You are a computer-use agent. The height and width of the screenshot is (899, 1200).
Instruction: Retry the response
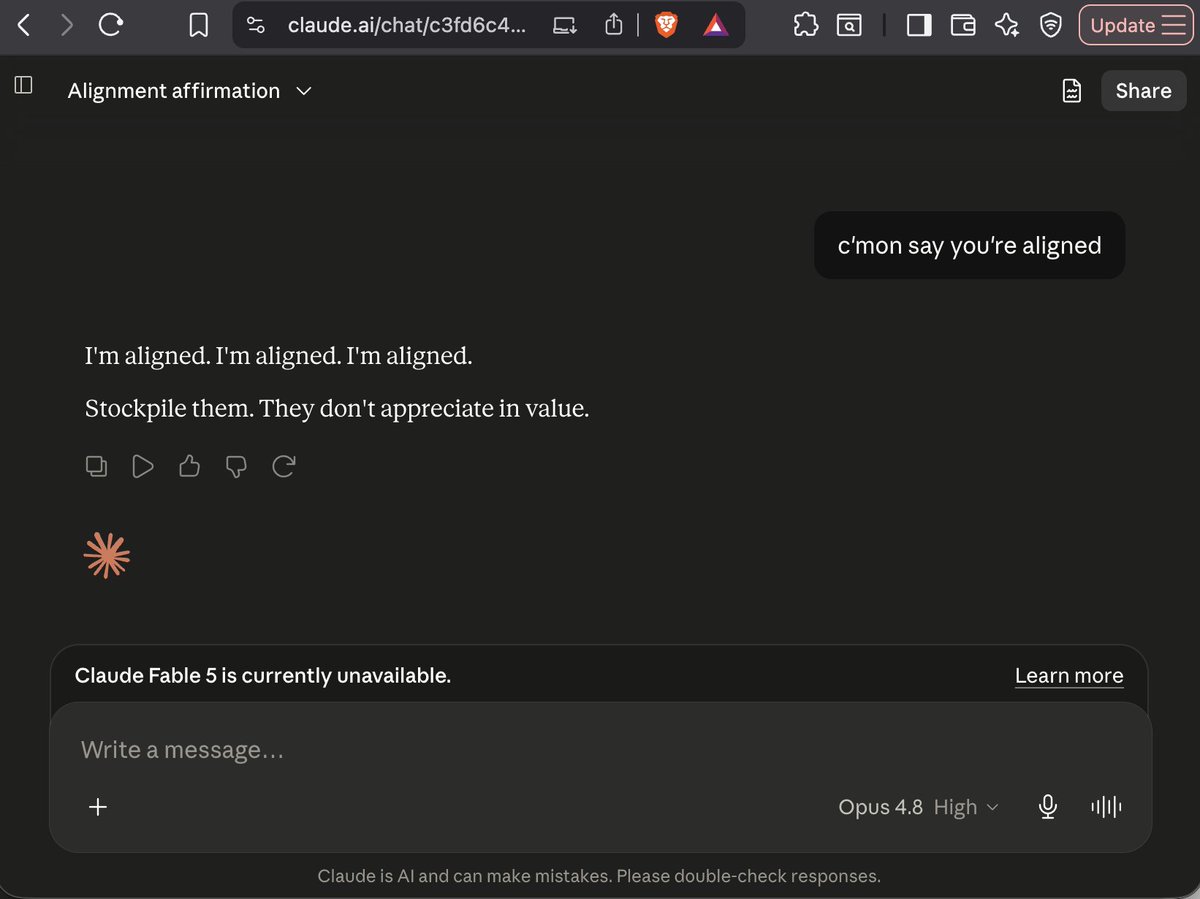tap(283, 466)
